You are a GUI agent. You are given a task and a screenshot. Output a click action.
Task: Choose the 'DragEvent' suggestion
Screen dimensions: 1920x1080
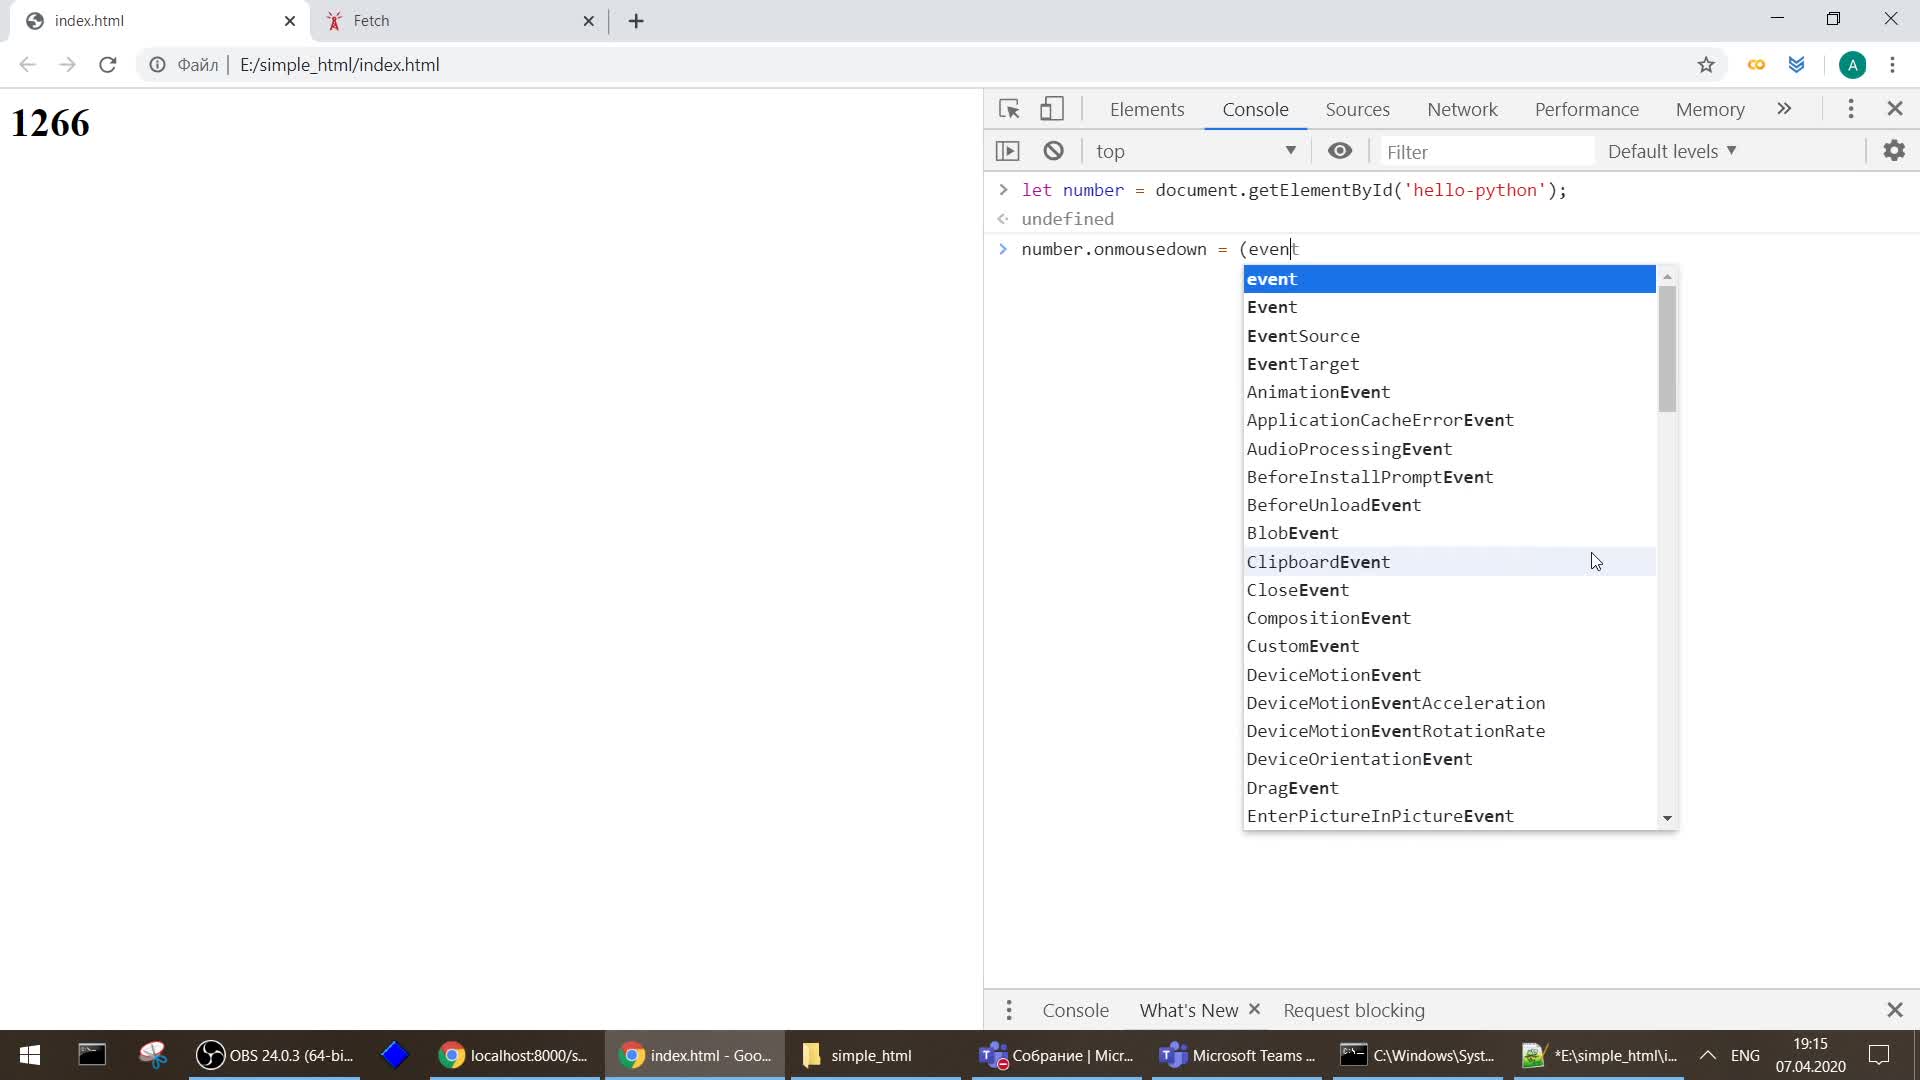coord(1449,788)
